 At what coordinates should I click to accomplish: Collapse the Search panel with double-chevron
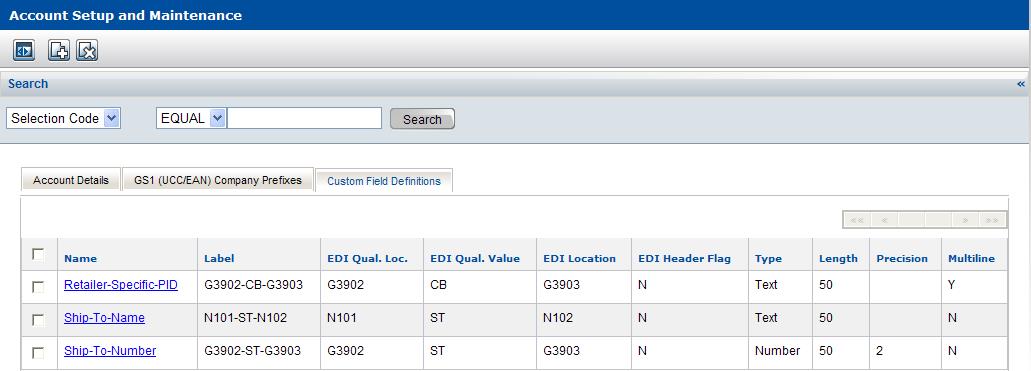1020,84
